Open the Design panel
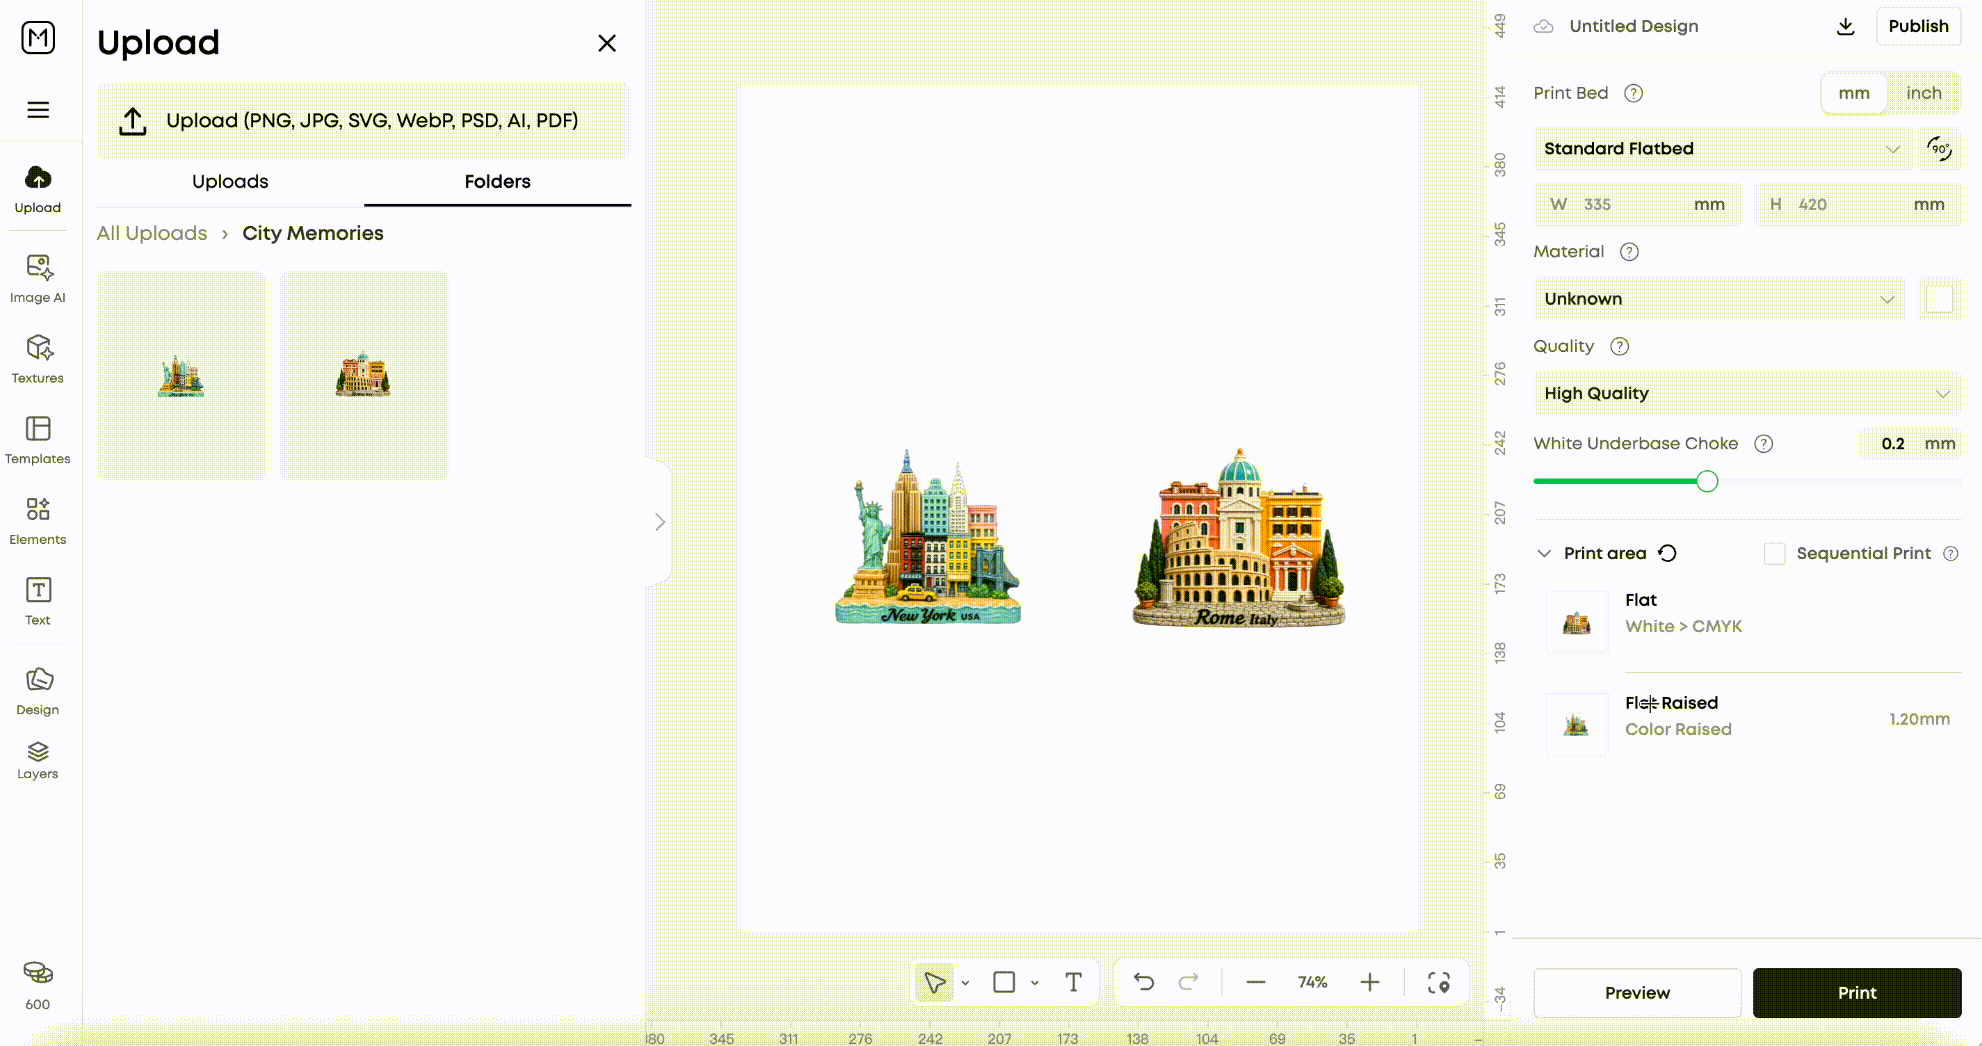 click(38, 691)
